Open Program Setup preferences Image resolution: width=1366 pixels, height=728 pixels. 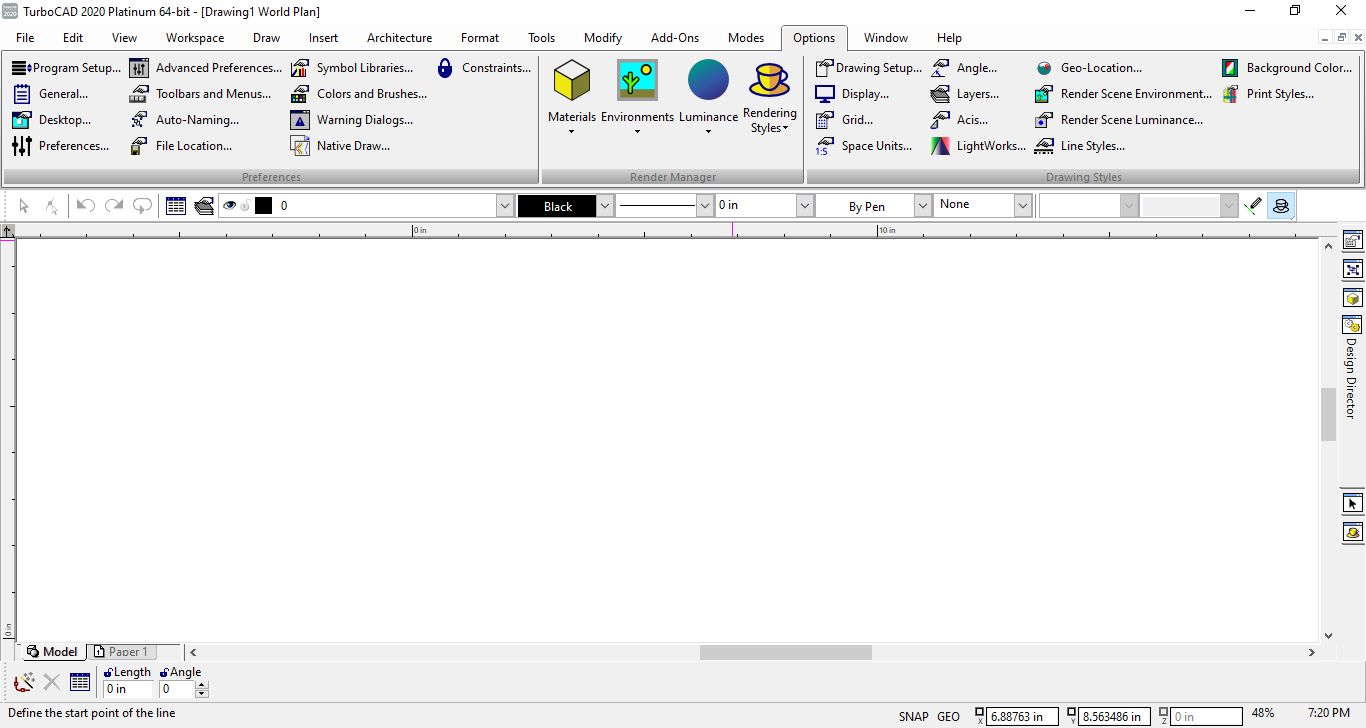(x=66, y=68)
